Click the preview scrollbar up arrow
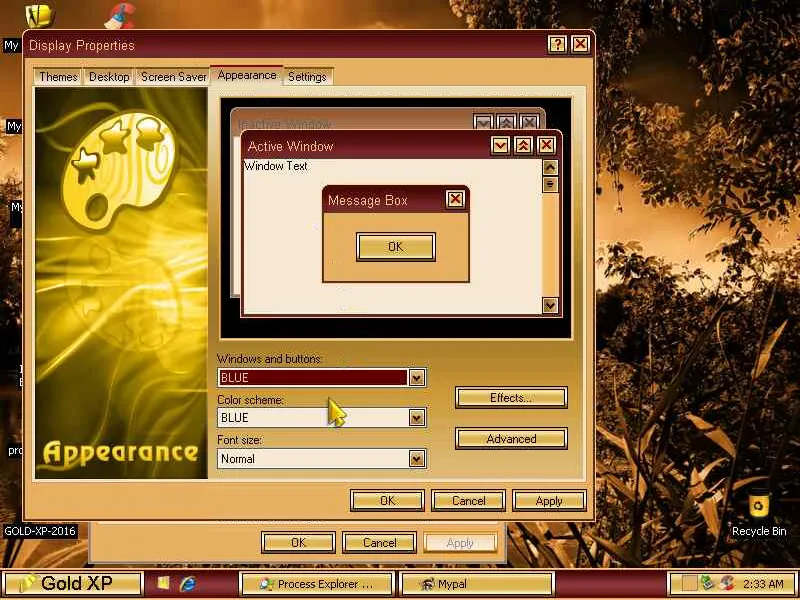 tap(550, 167)
